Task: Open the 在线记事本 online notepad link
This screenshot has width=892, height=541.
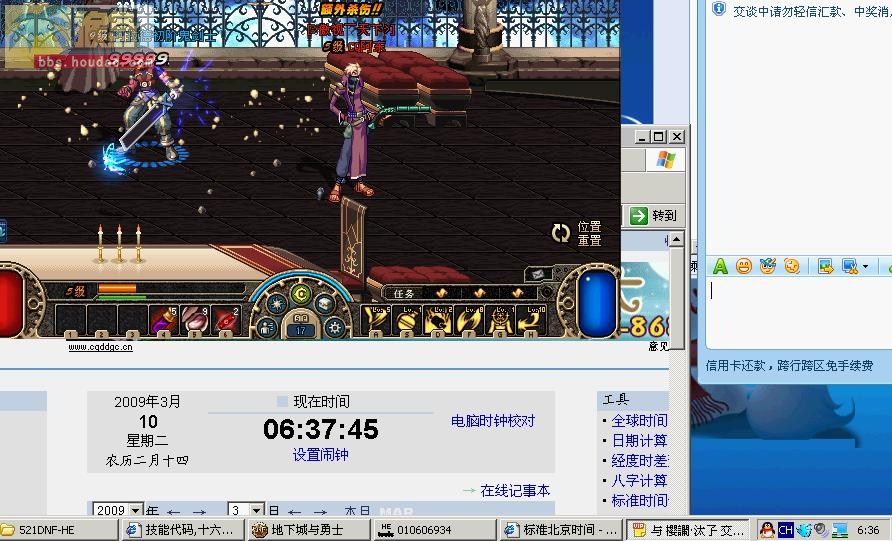Action: pyautogui.click(x=515, y=490)
